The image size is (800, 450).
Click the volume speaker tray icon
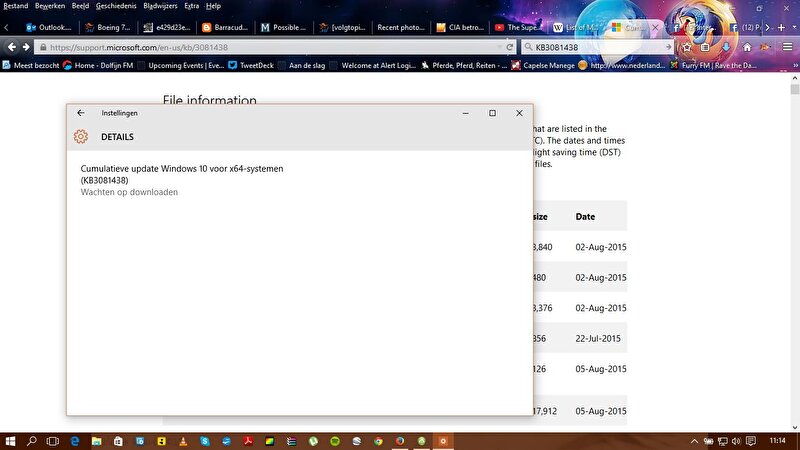(736, 440)
